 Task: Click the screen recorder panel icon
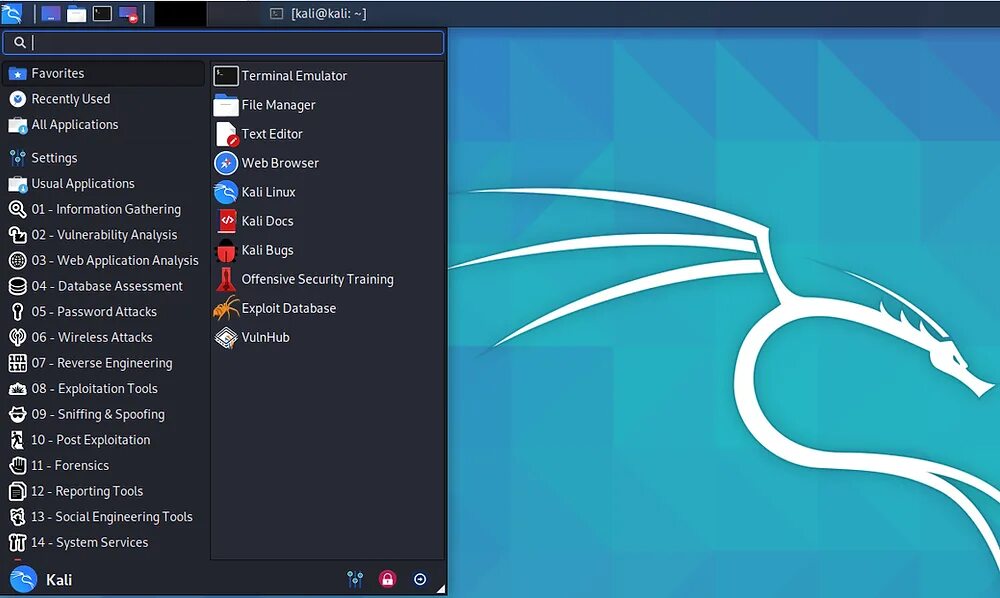pyautogui.click(x=128, y=13)
